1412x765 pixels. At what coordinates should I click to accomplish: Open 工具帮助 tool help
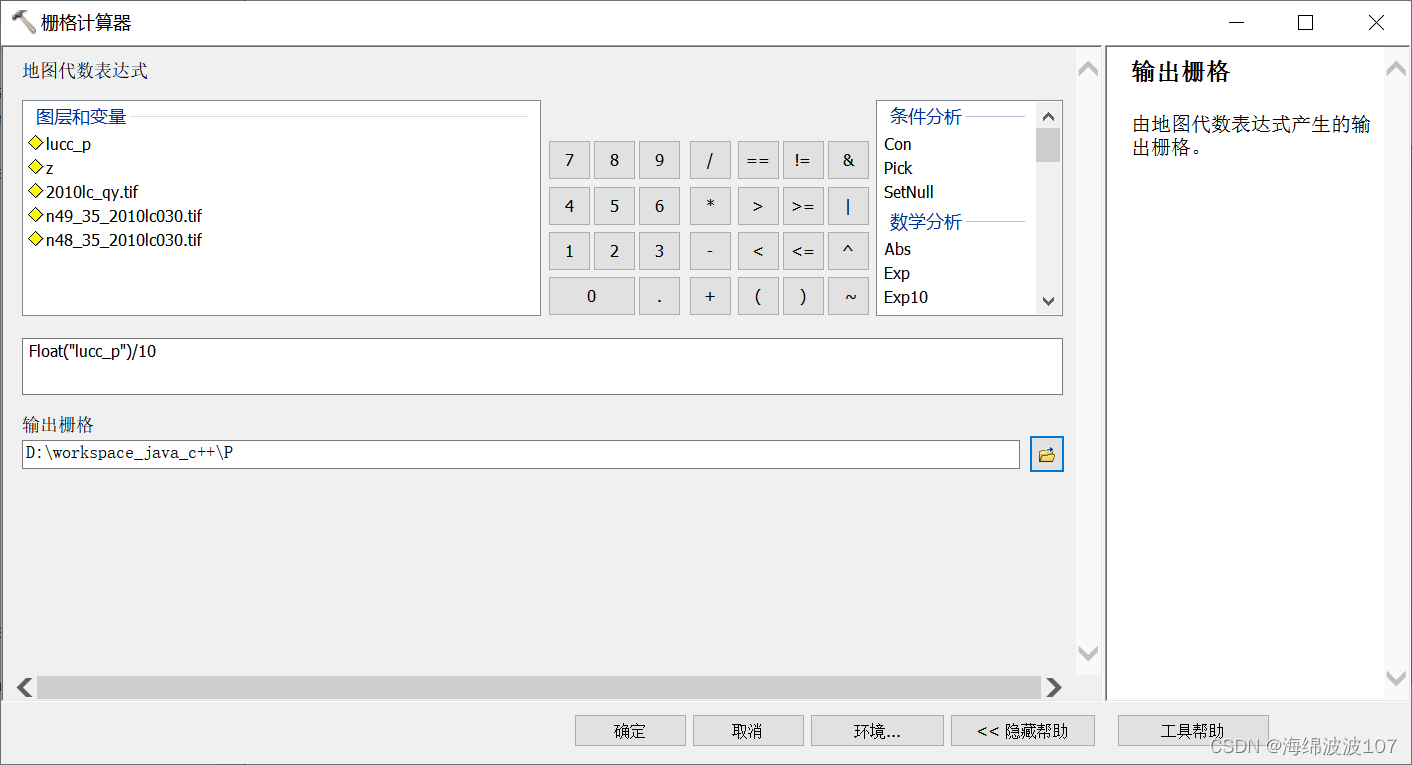pos(1193,731)
